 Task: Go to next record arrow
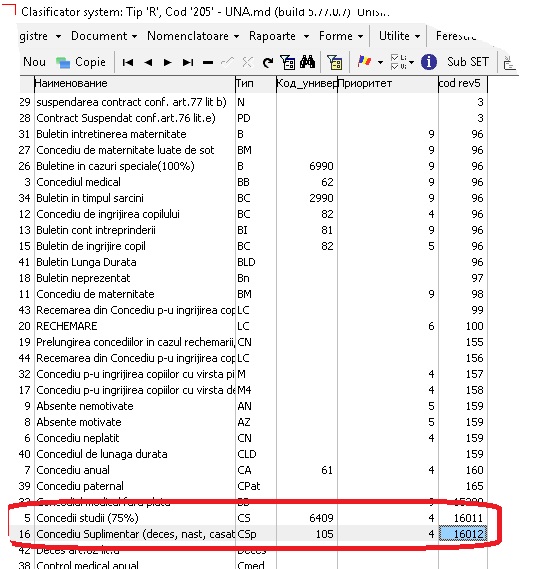(168, 62)
